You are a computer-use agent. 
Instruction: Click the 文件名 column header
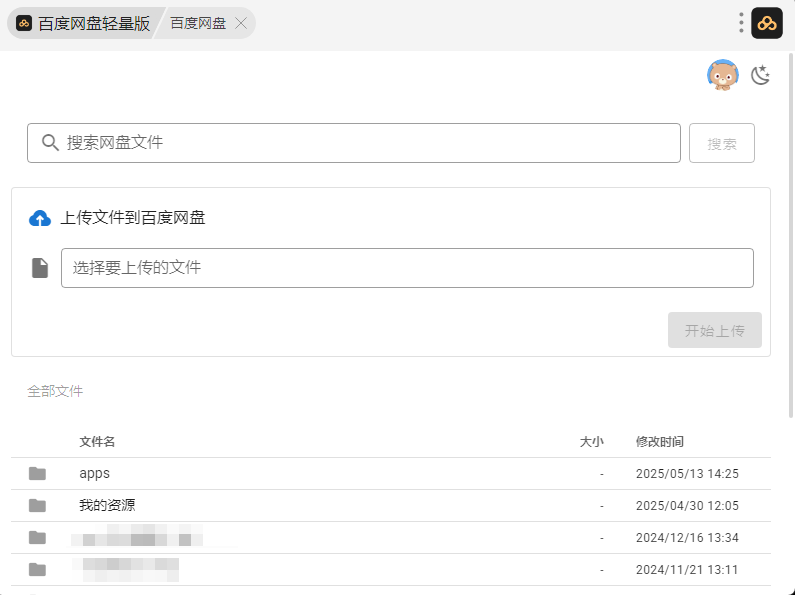click(x=97, y=441)
